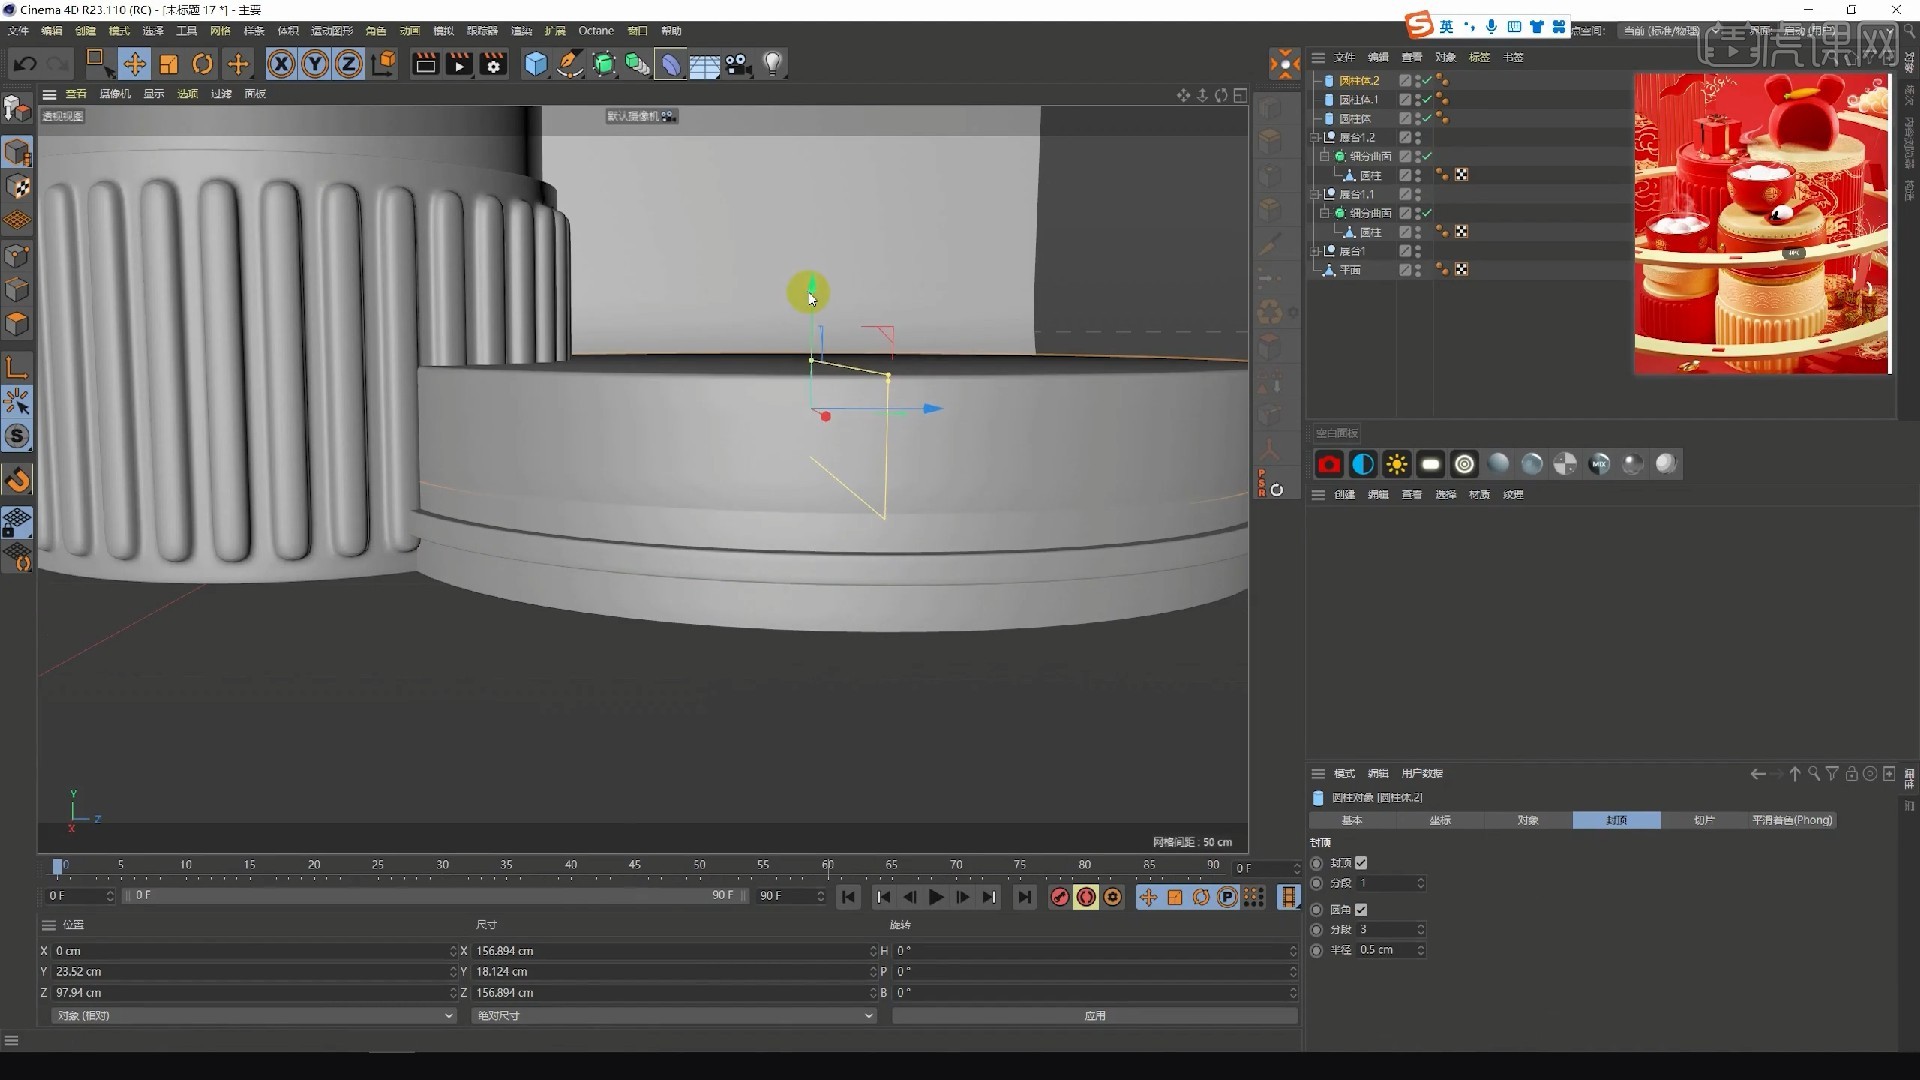Toggle the 封顶 caps checkbox
1920x1080 pixels.
point(1361,862)
